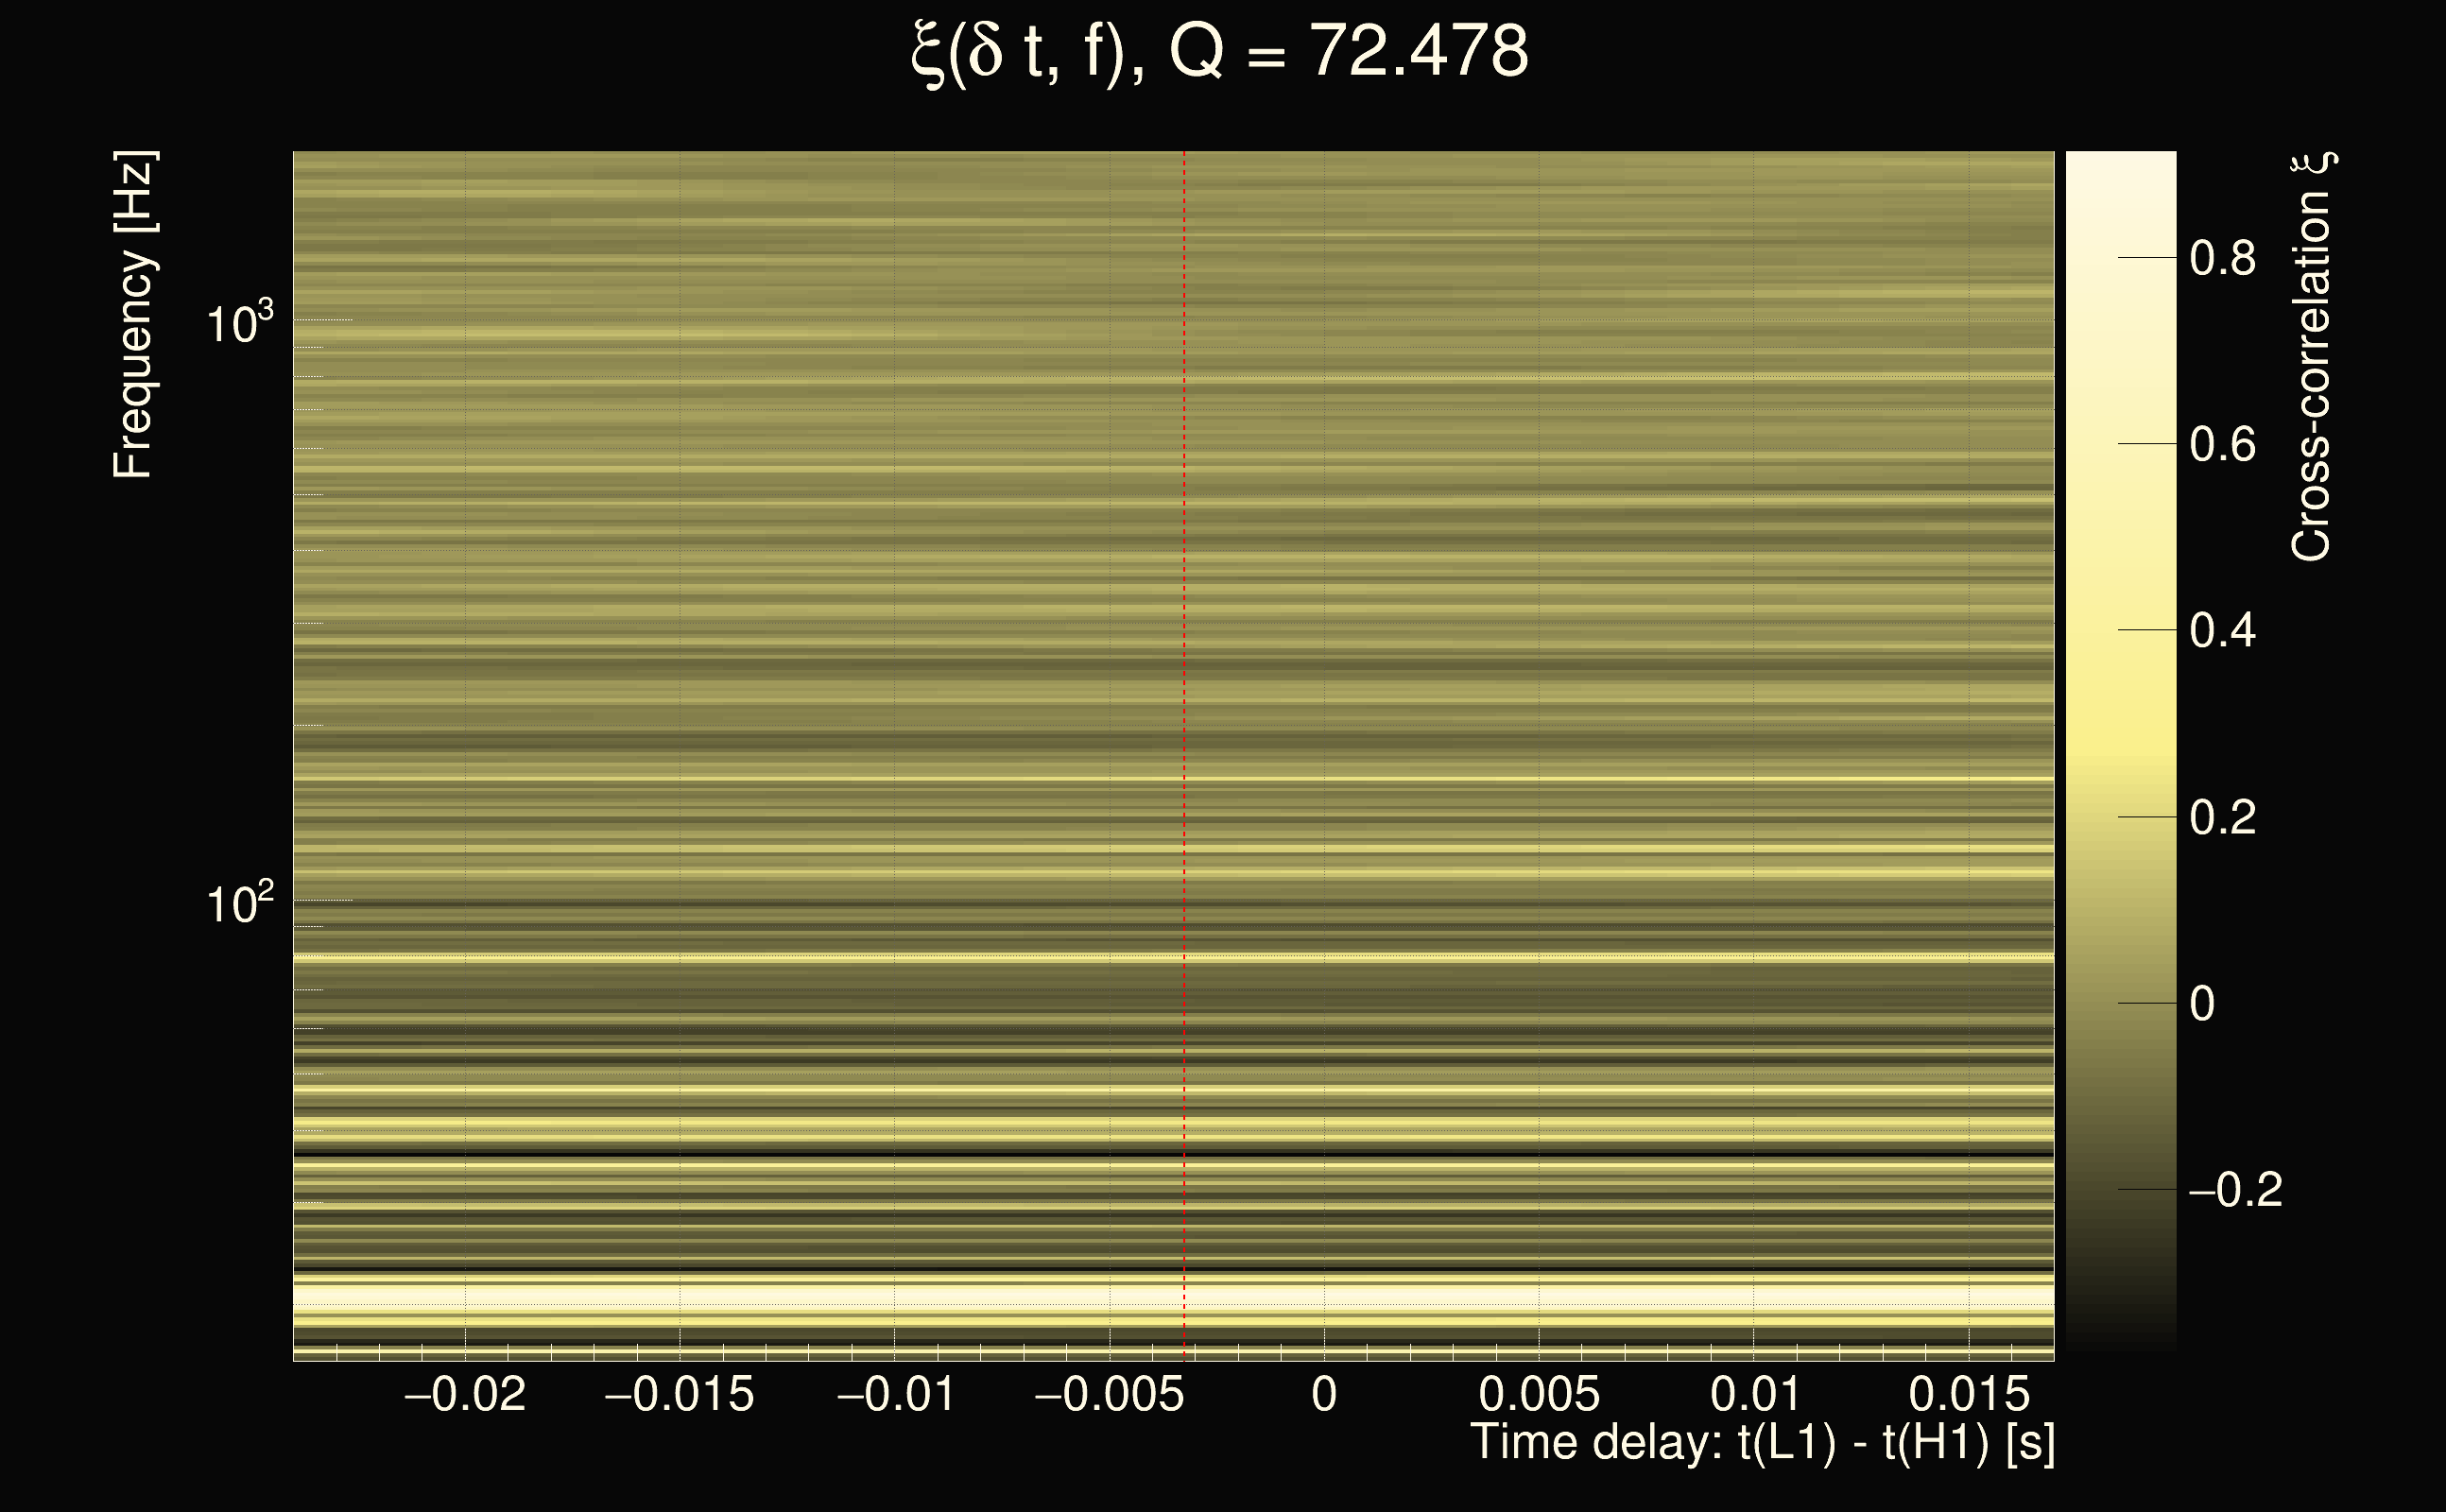Viewport: 2446px width, 1512px height.
Task: Click the Cross-correlation ξ colorbar label
Action: point(2312,357)
